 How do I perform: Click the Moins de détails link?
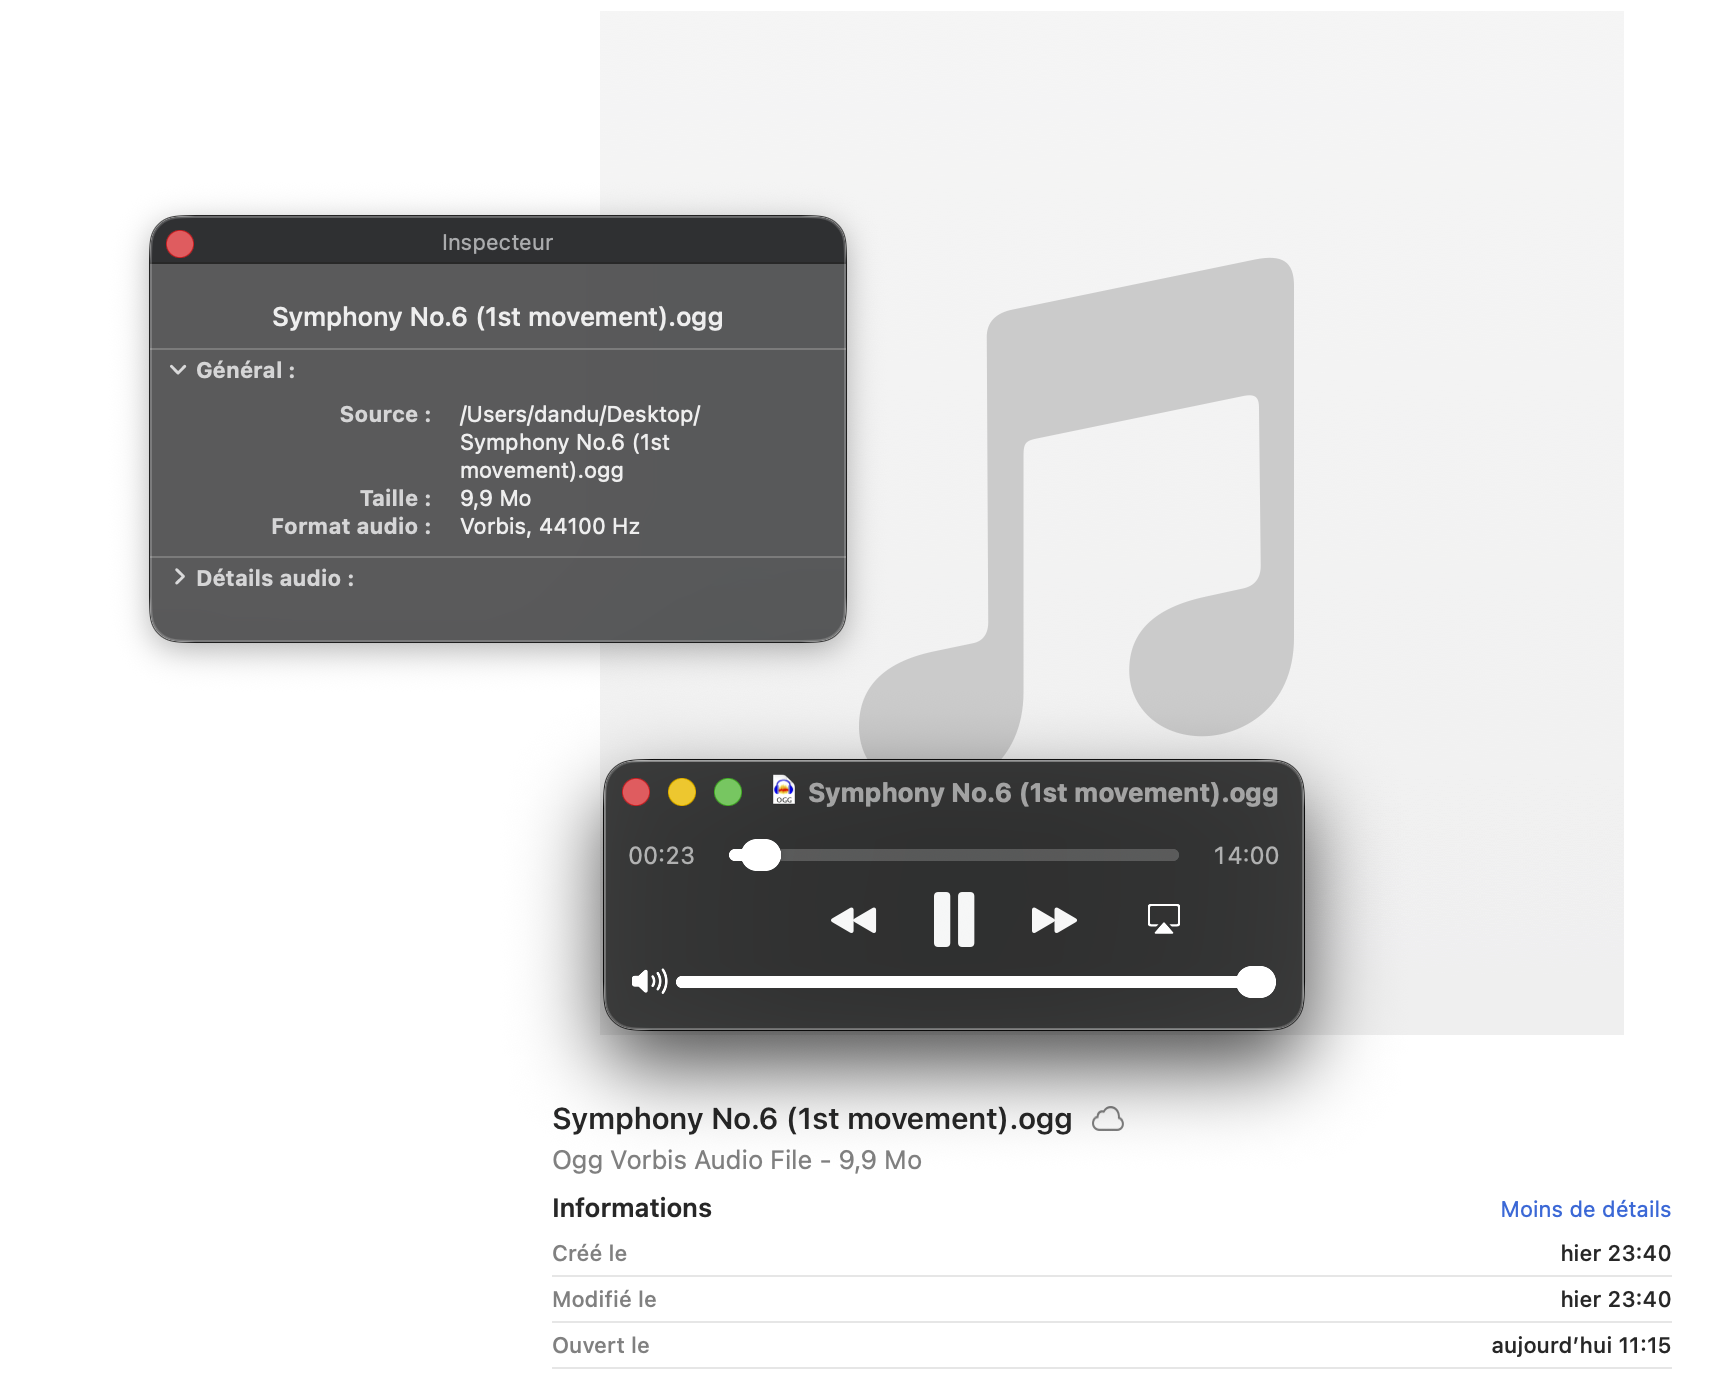click(x=1585, y=1209)
